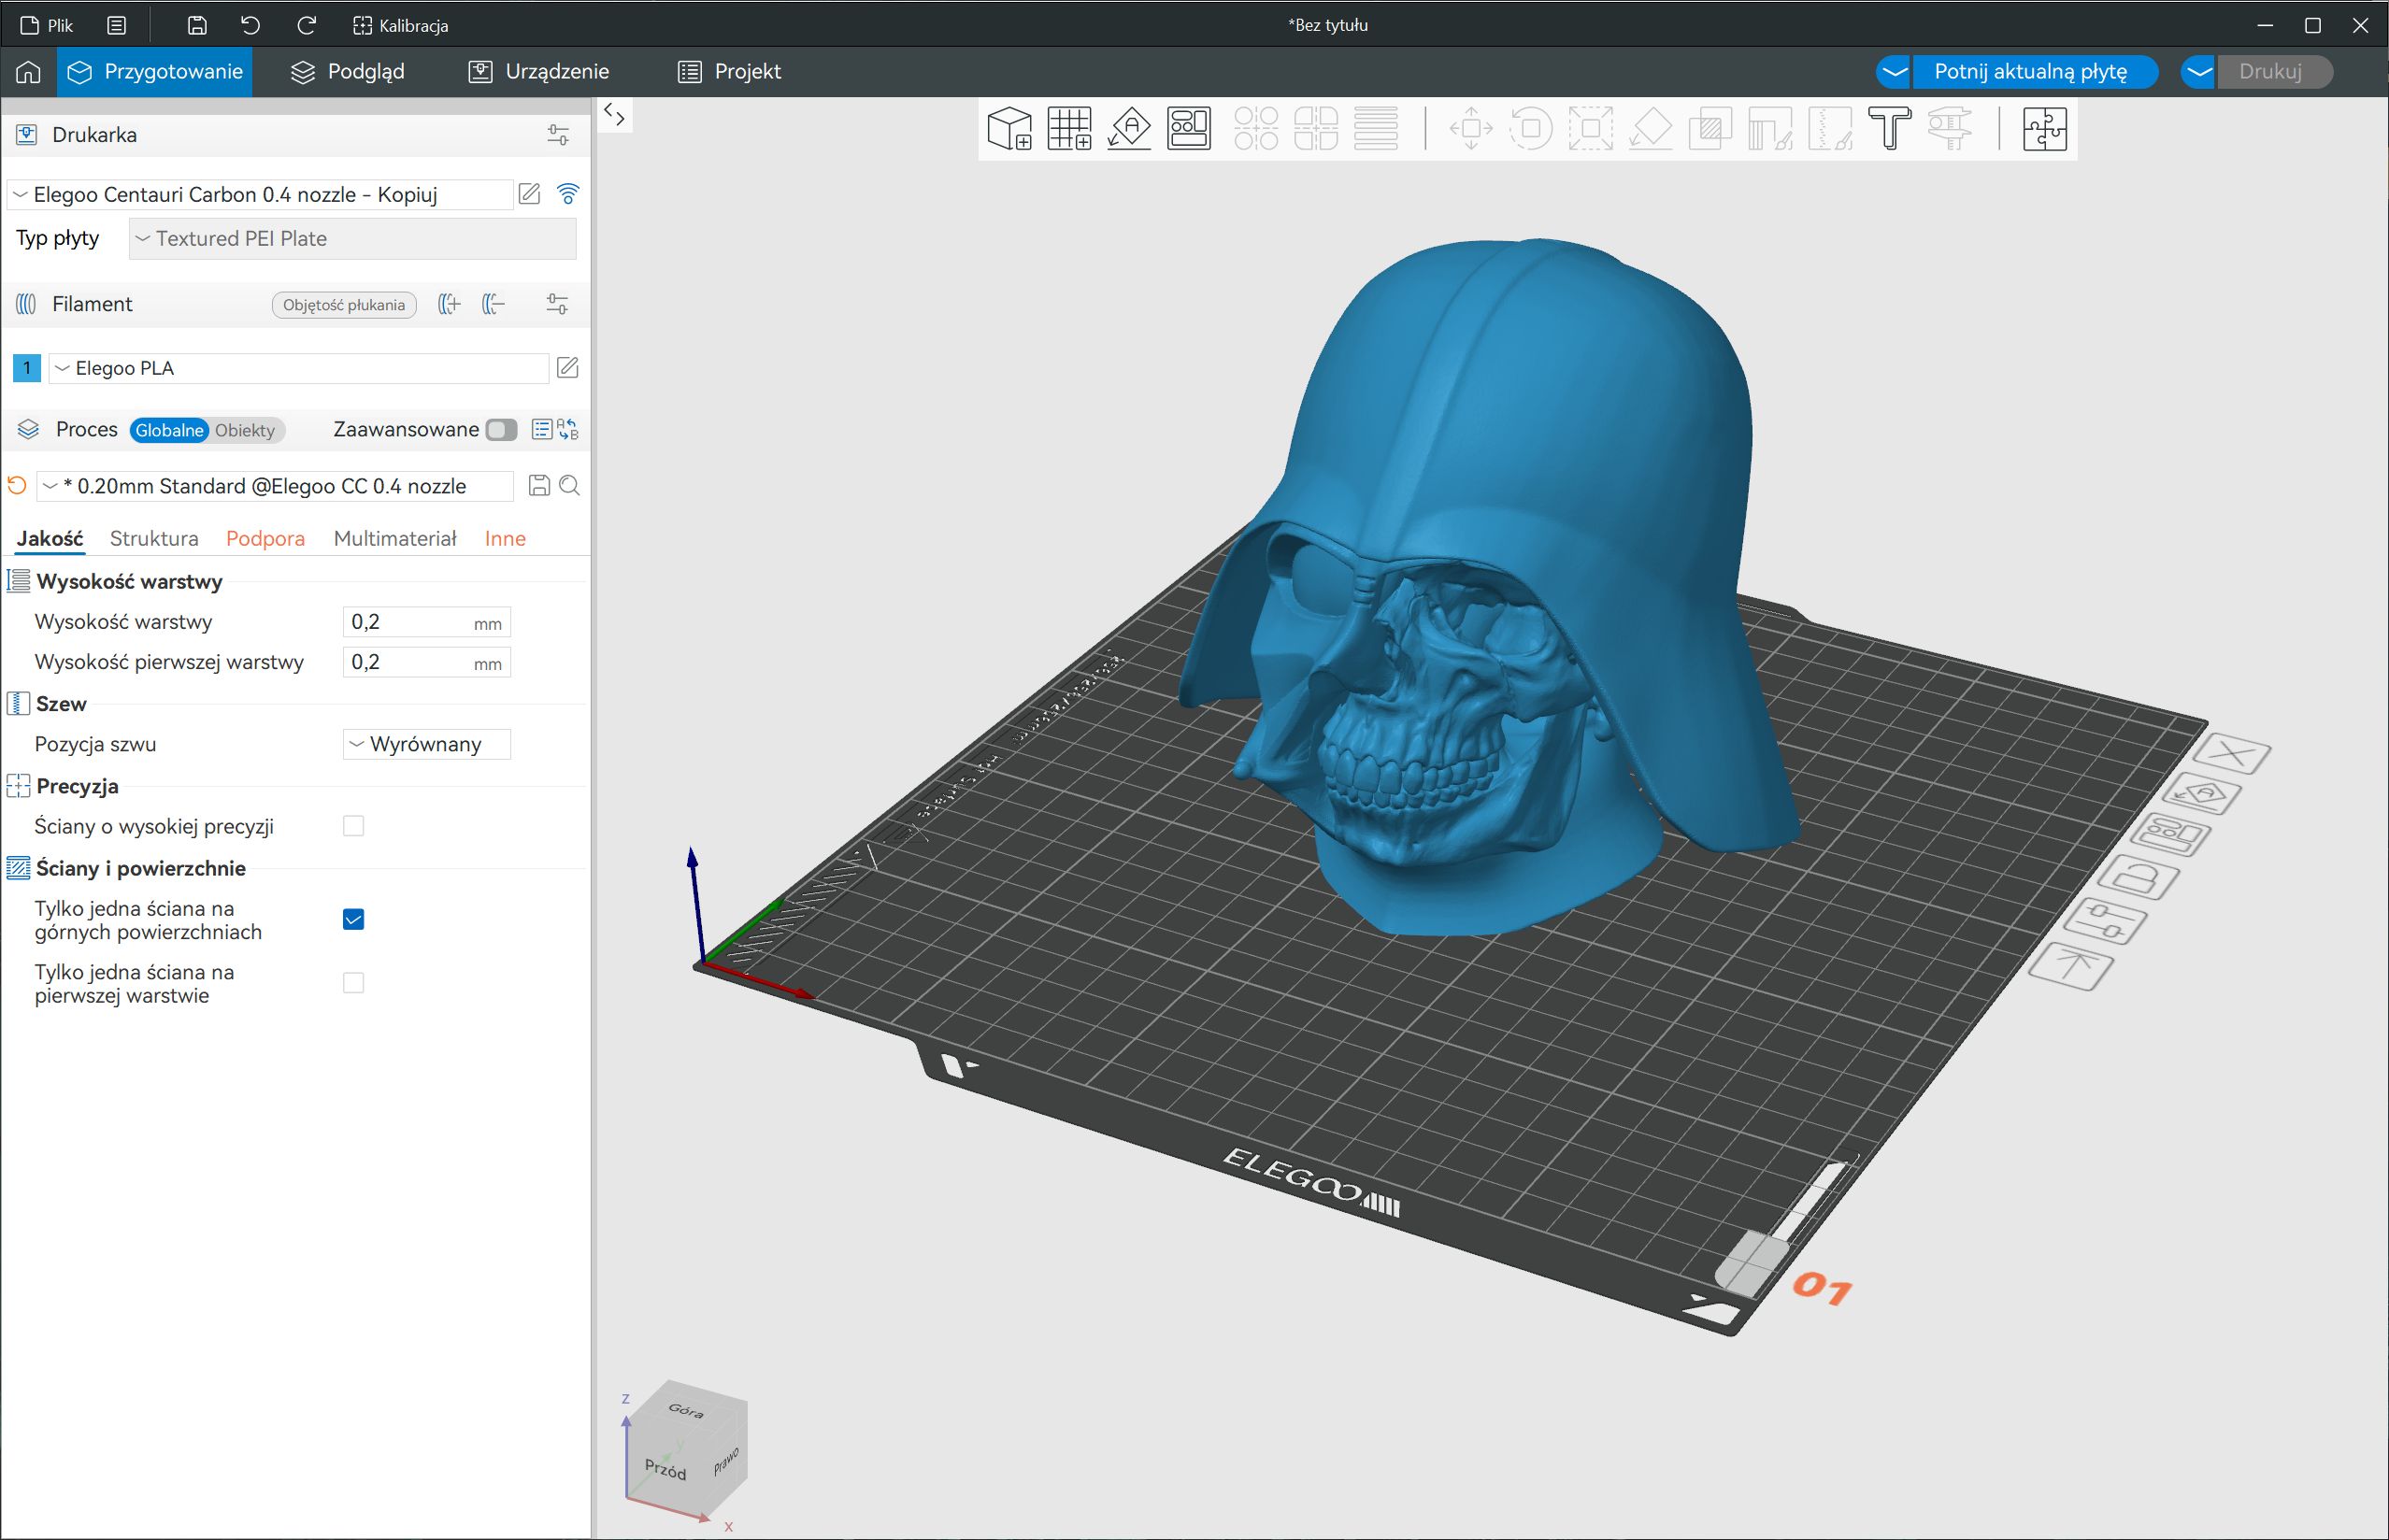Viewport: 2389px width, 1540px height.
Task: Switch to the Podgląd tab
Action: tap(348, 71)
